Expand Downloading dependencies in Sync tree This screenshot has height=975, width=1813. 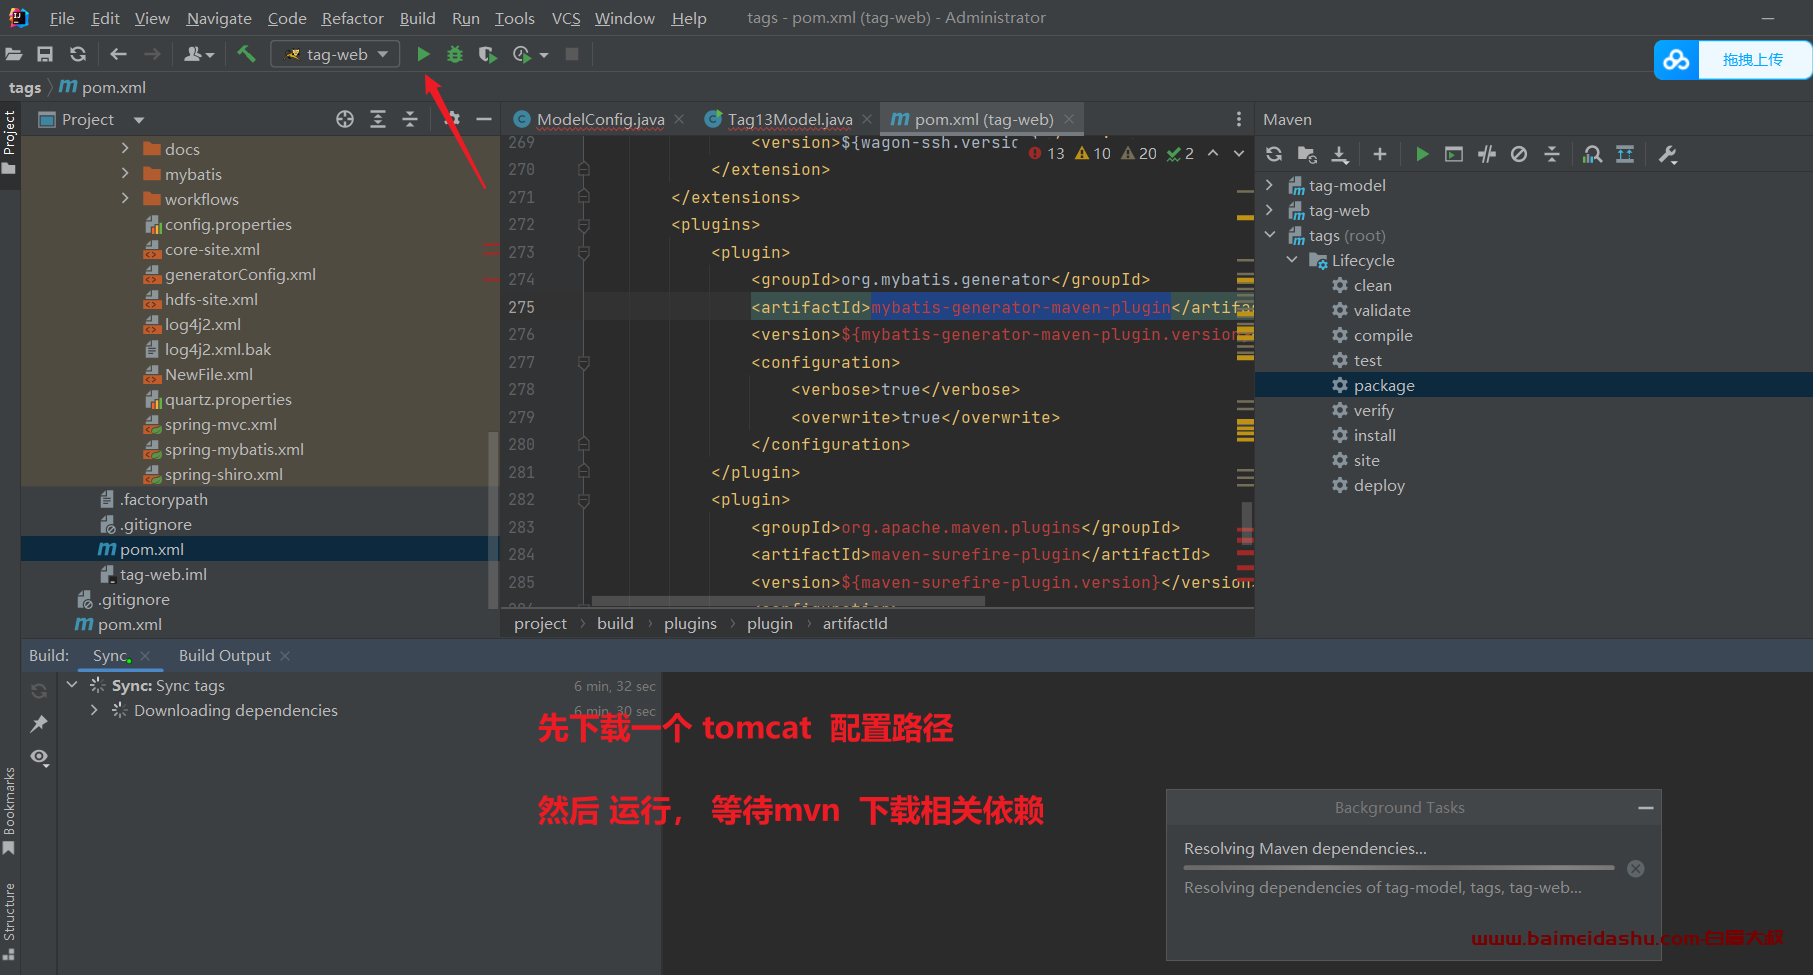click(94, 710)
